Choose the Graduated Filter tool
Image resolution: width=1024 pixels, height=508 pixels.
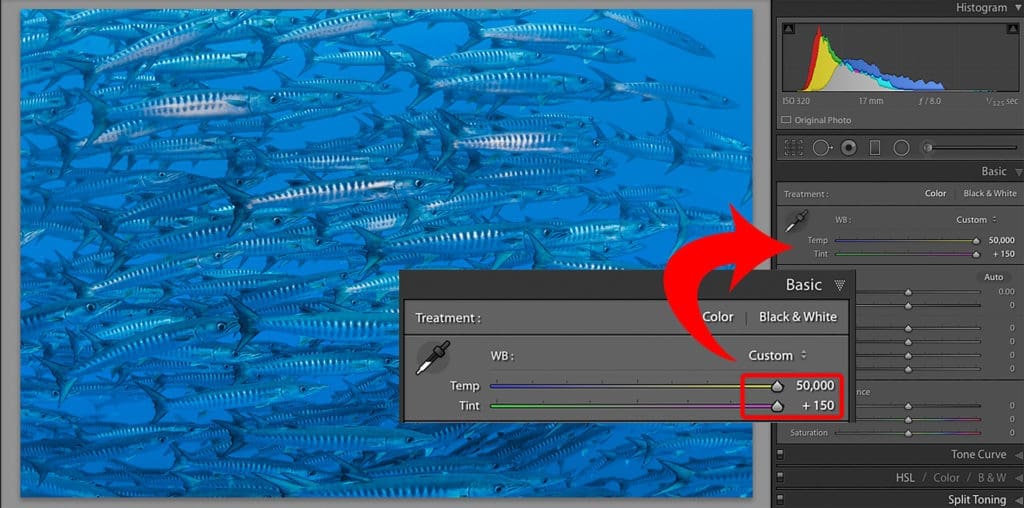pyautogui.click(x=875, y=148)
